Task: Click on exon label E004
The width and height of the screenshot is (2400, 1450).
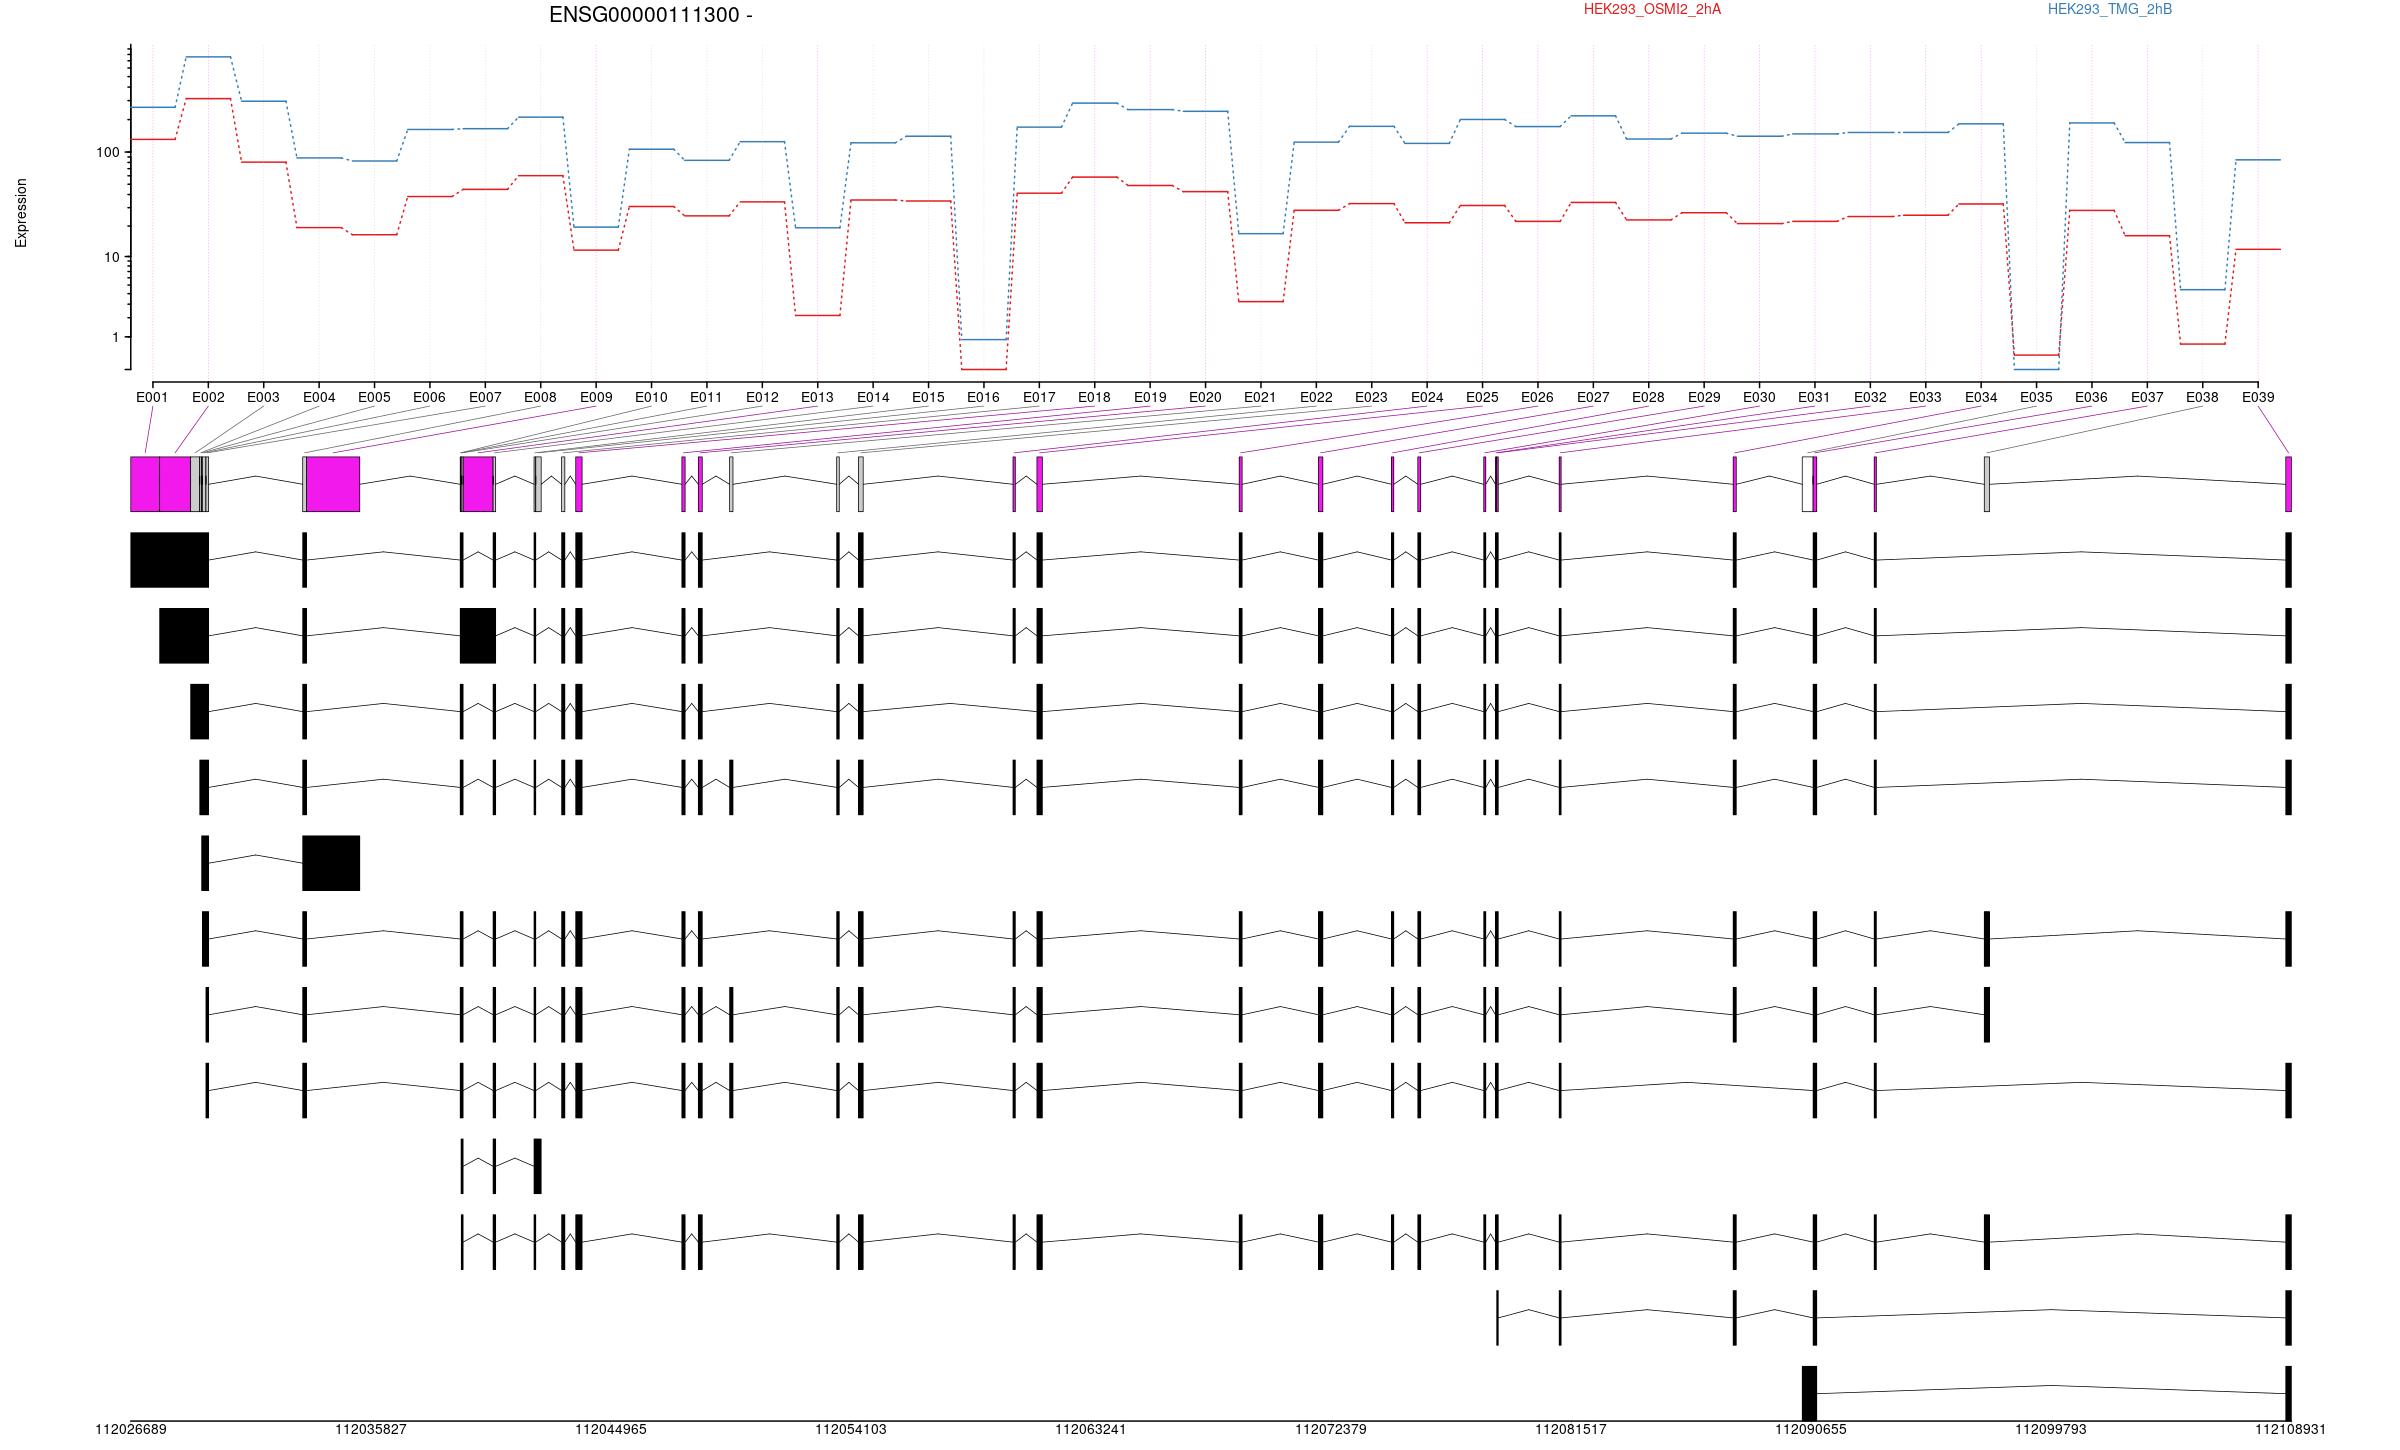Action: point(319,397)
